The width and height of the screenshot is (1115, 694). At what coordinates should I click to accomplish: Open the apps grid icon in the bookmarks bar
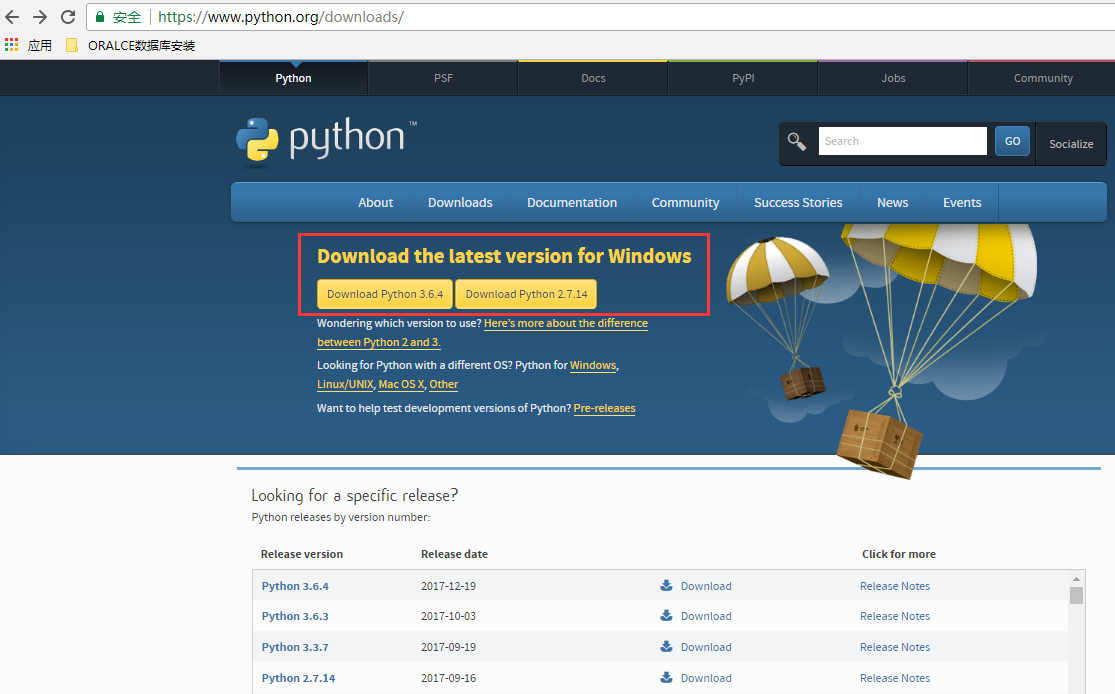pos(11,45)
